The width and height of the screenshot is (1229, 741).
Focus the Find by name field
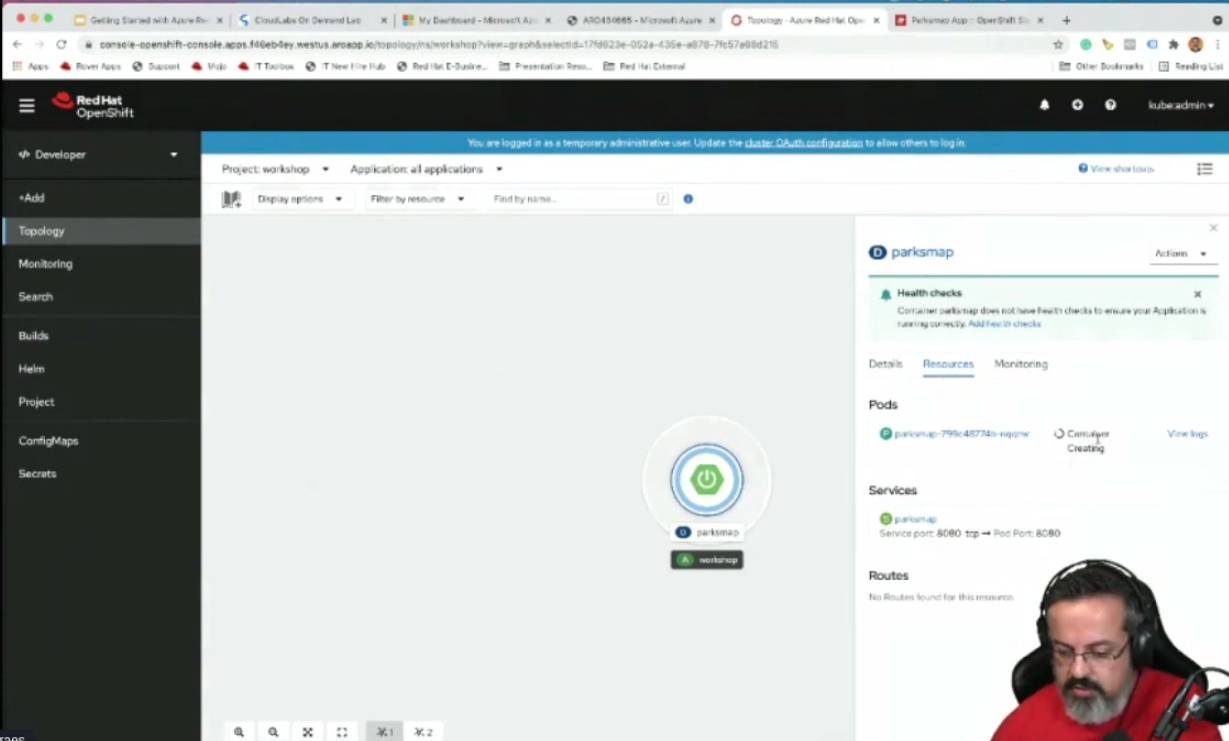point(578,199)
